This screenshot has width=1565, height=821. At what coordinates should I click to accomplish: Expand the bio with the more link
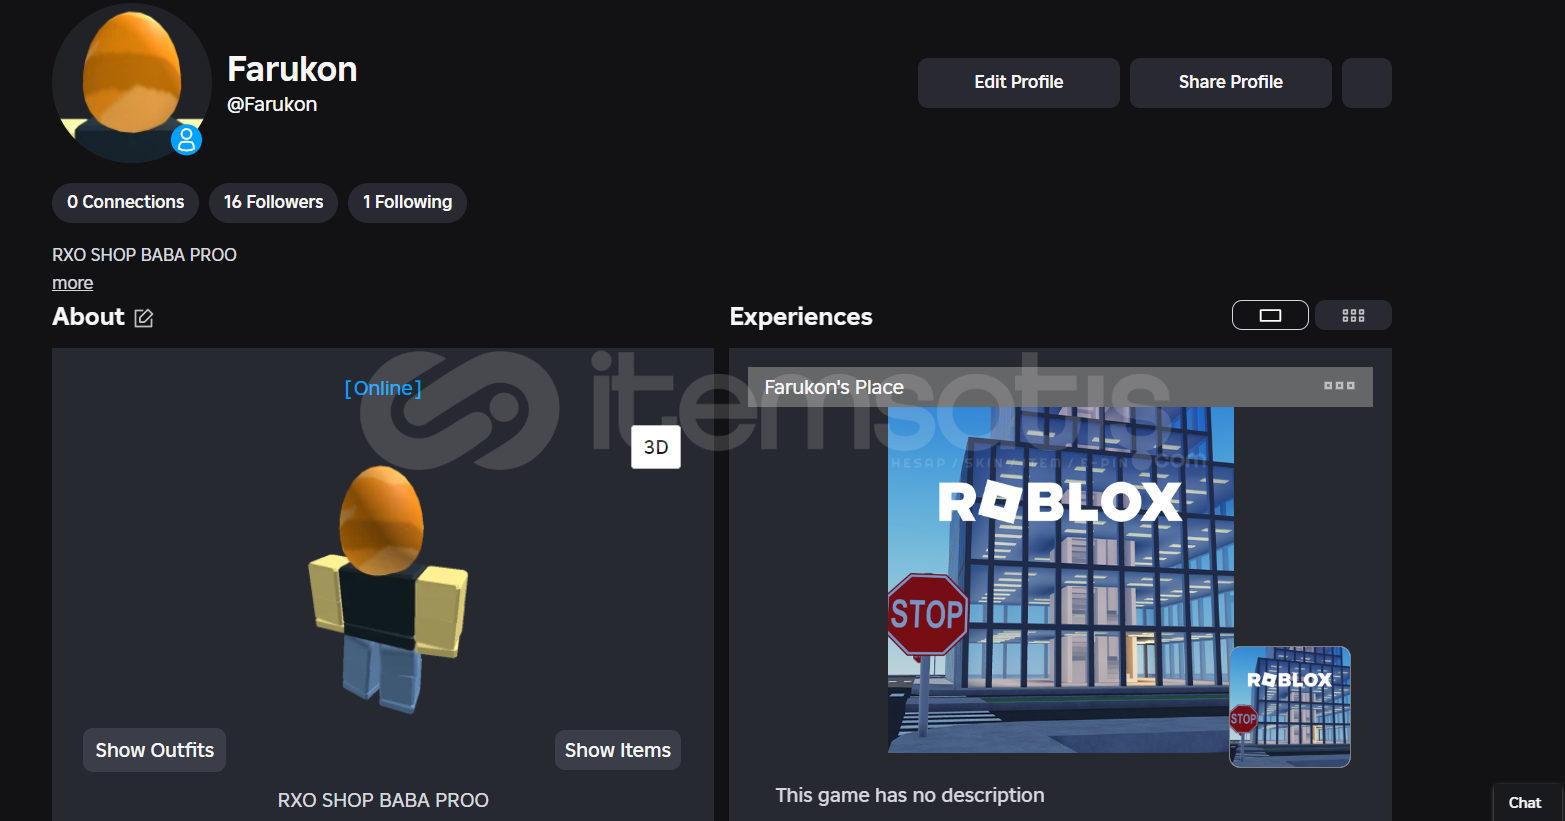(73, 283)
